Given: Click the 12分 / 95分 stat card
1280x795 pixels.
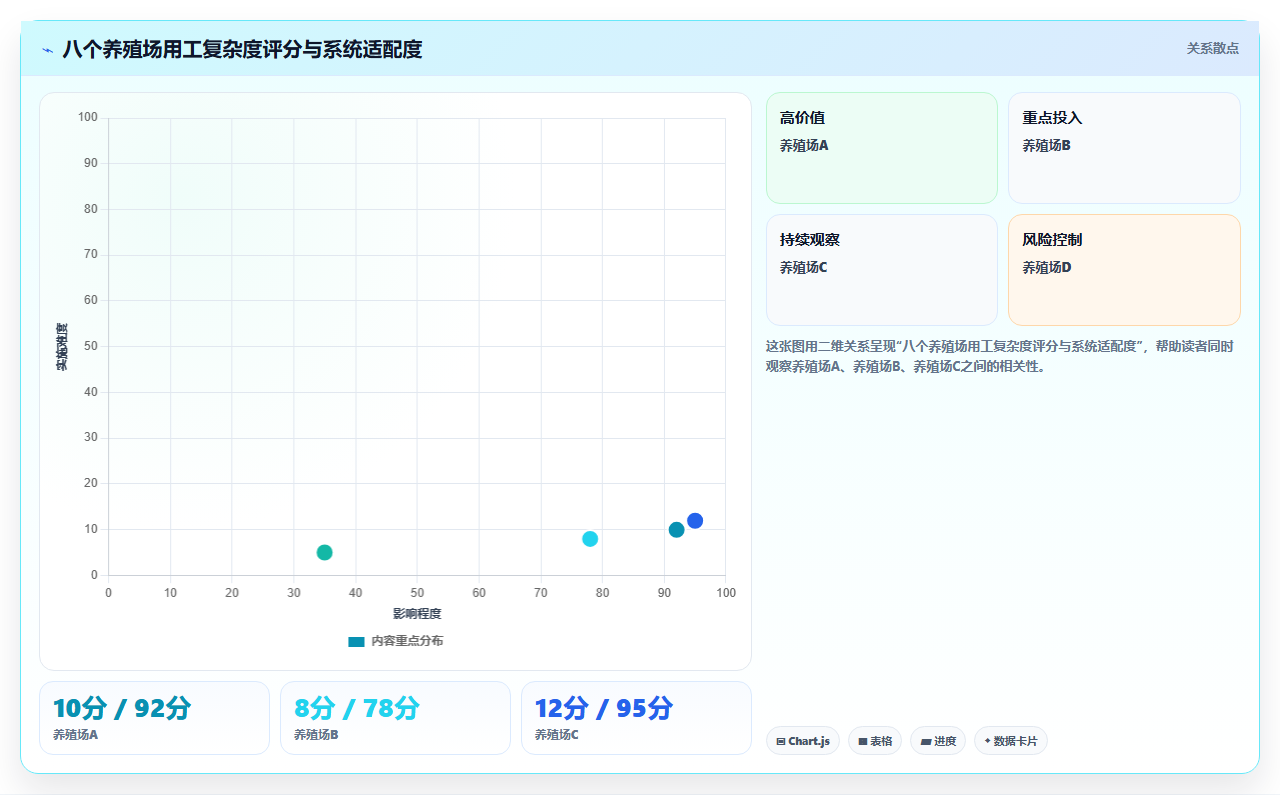Looking at the screenshot, I should (x=636, y=718).
